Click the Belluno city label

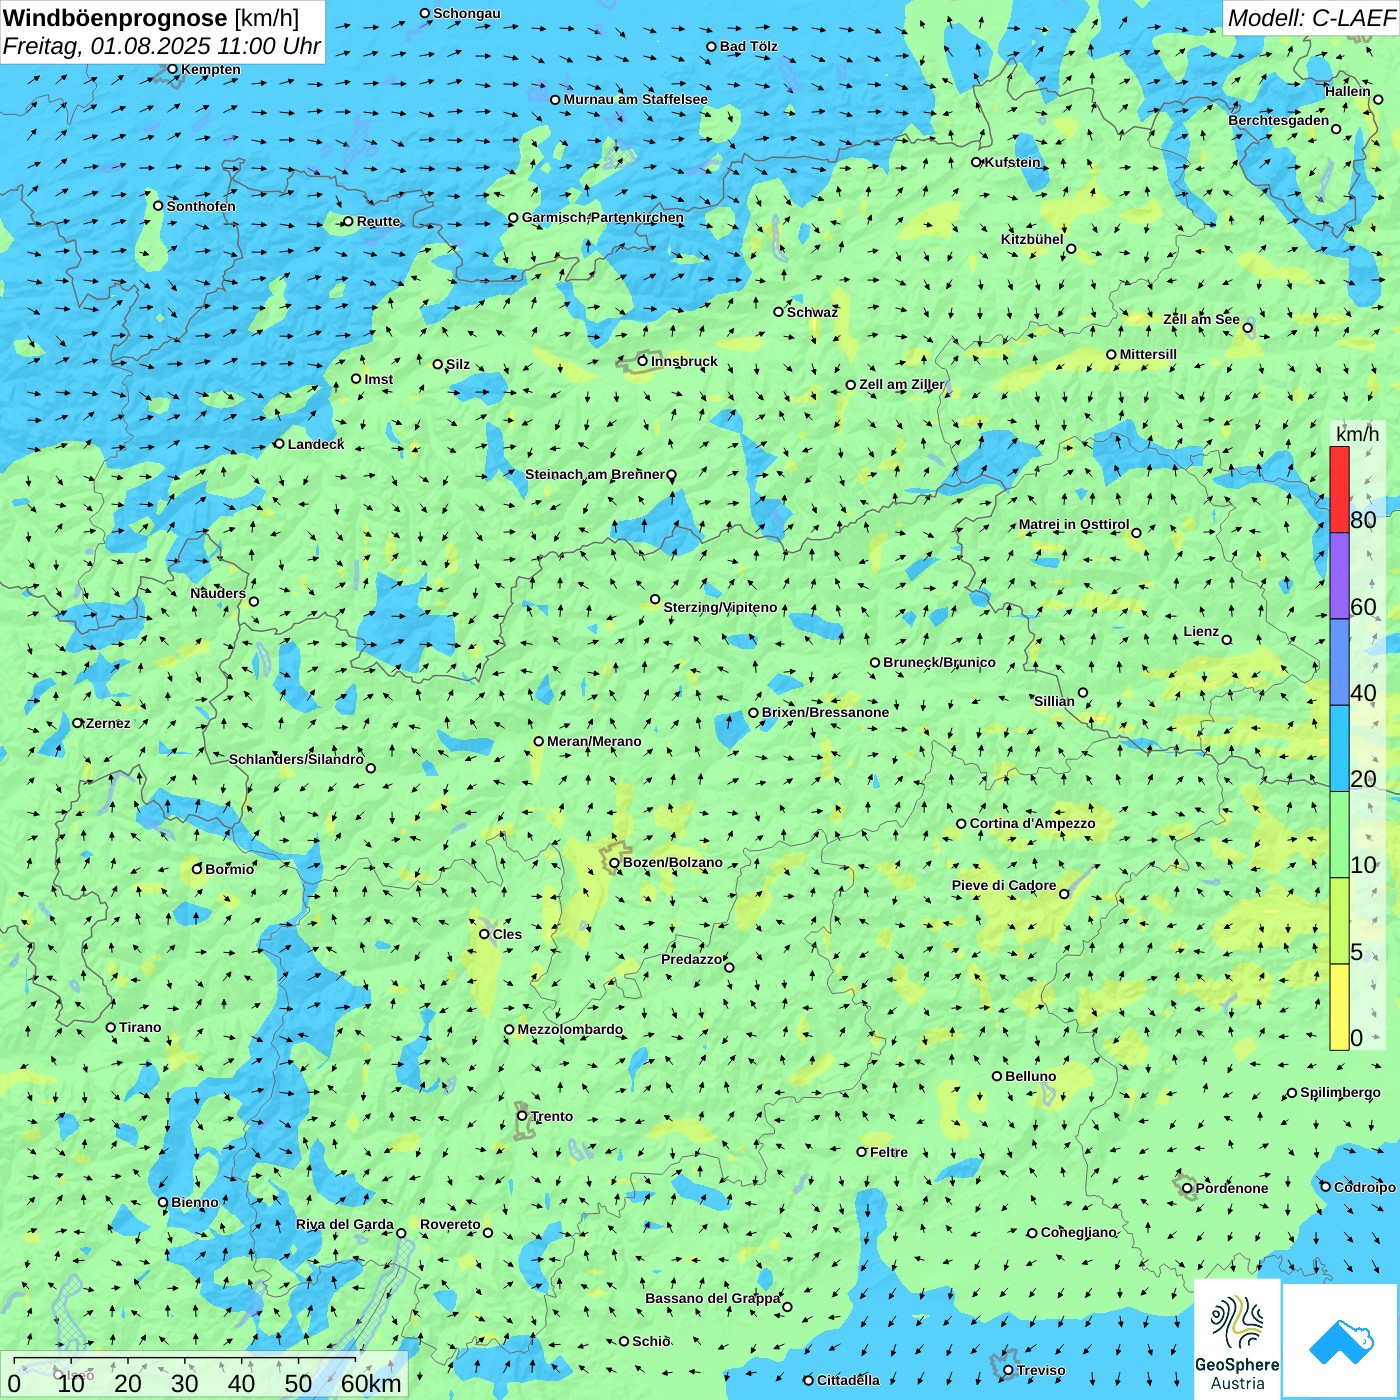tap(1030, 1076)
